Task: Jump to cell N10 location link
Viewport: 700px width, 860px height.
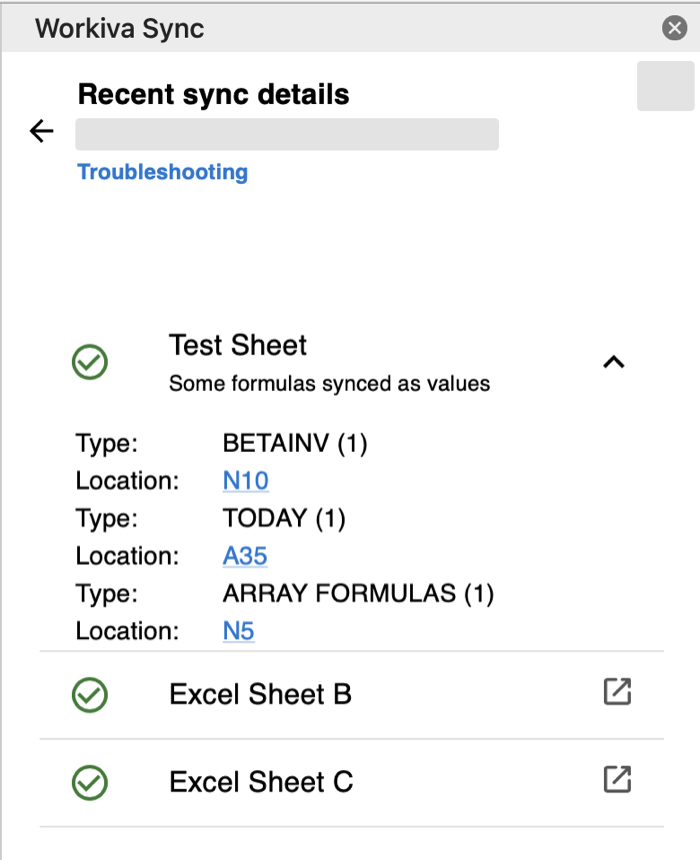Action: [x=245, y=481]
